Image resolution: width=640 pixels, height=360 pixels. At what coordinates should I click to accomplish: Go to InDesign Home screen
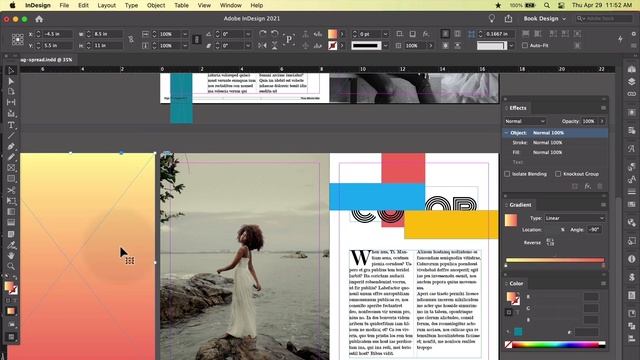(39, 19)
